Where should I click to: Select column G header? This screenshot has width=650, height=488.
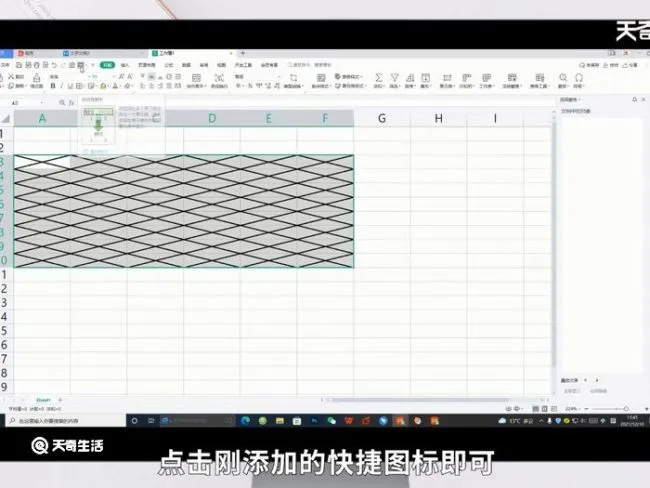382,119
